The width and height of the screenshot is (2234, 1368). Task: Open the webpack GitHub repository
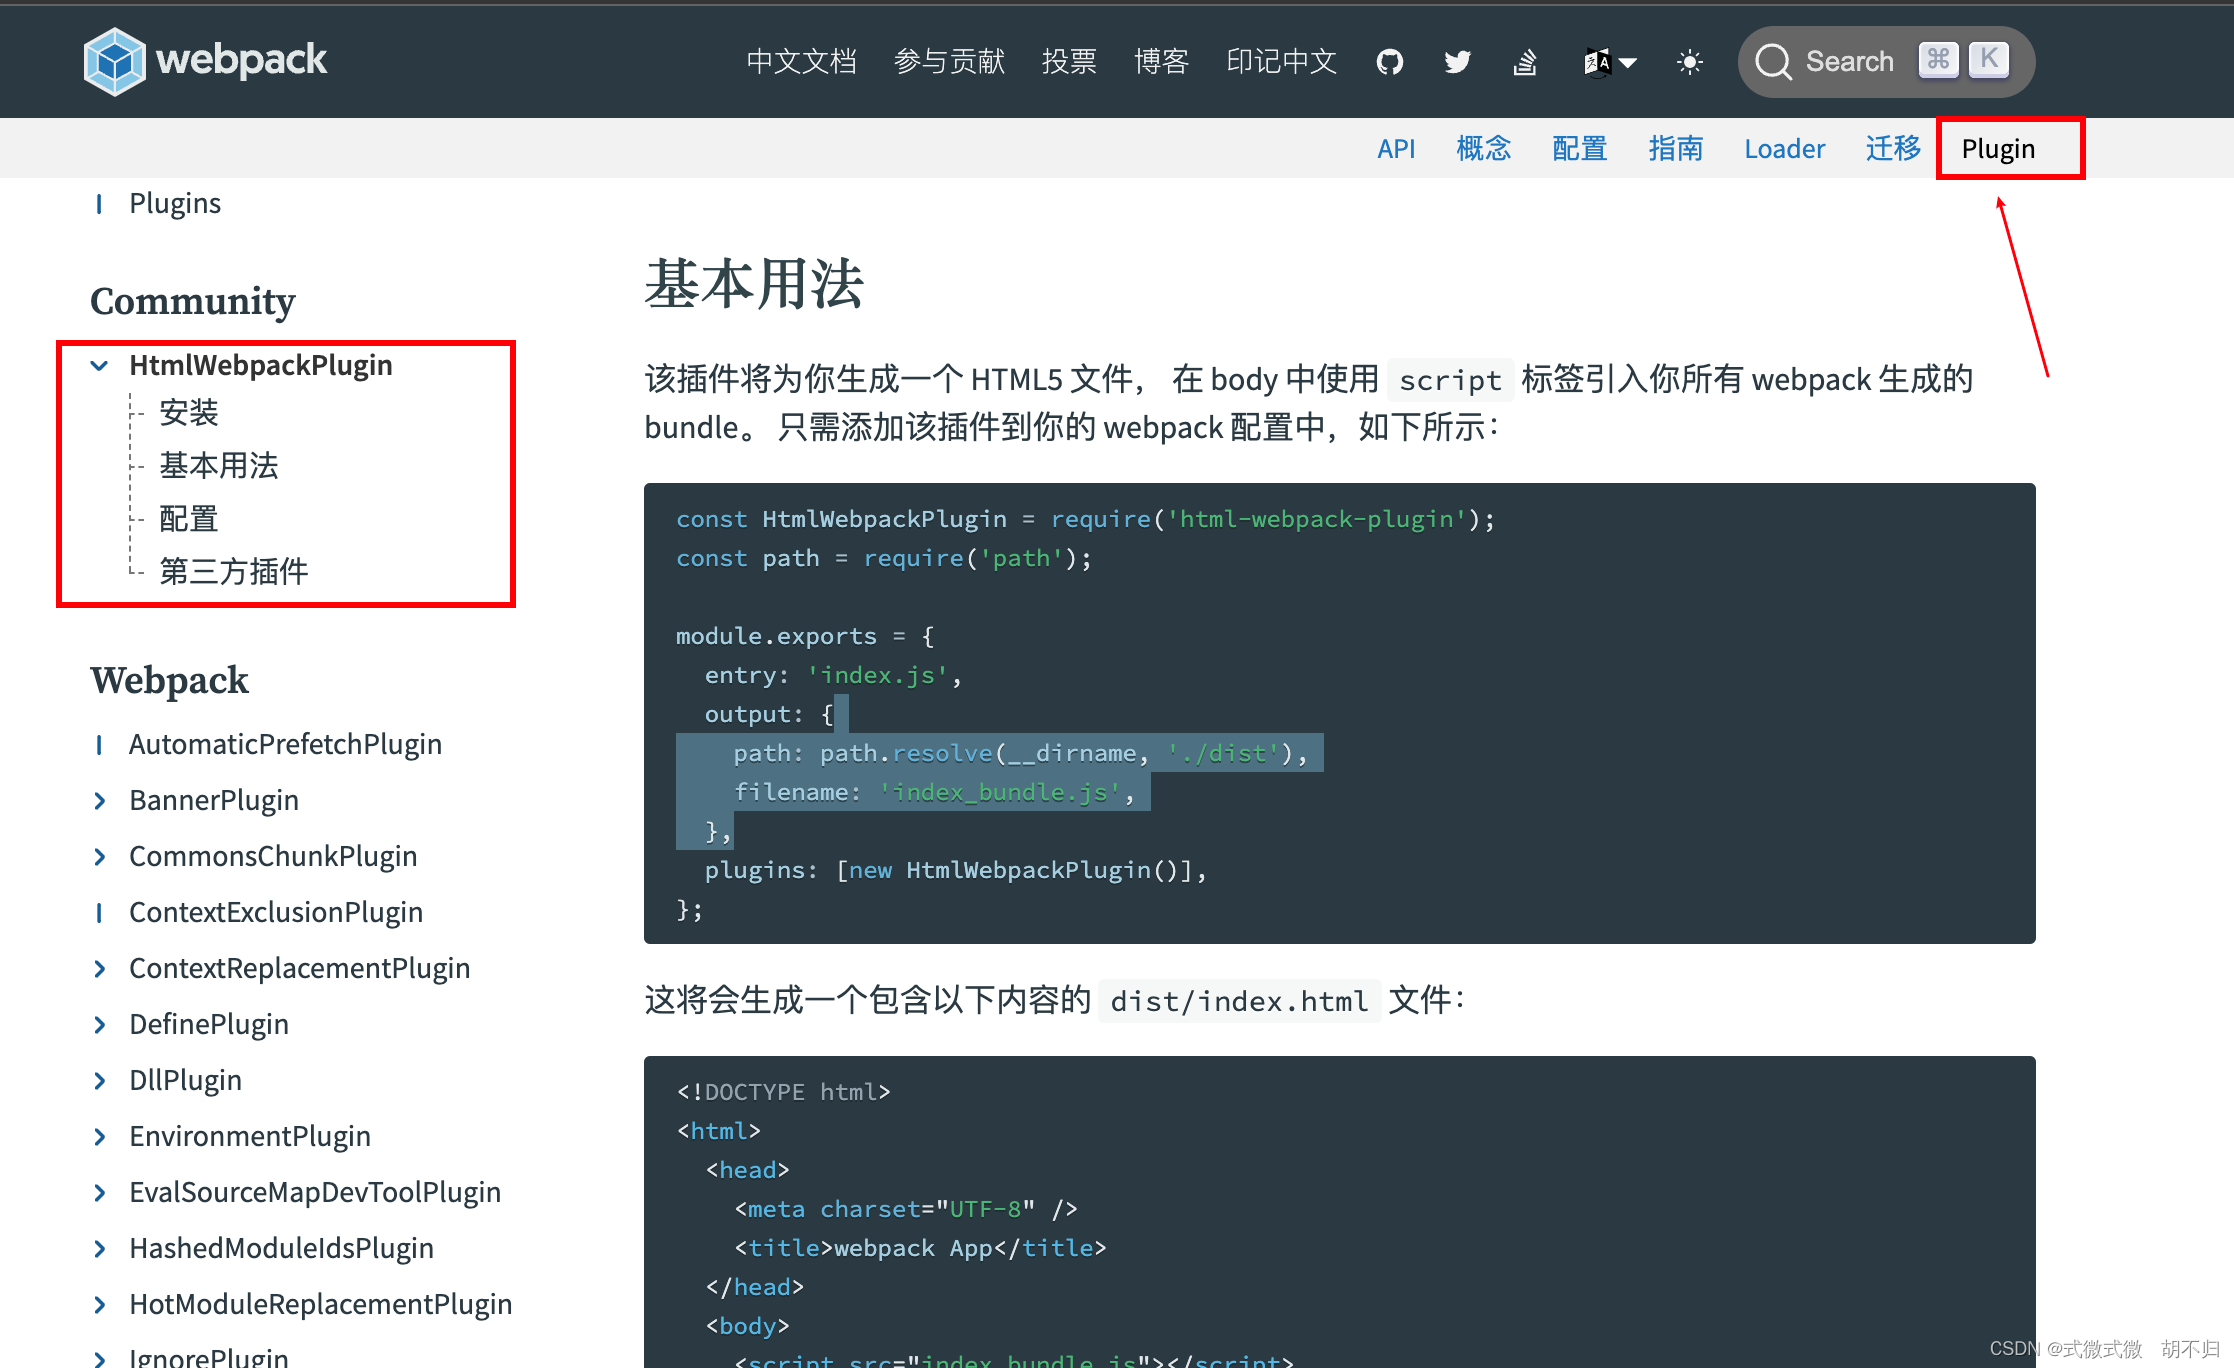(1389, 61)
